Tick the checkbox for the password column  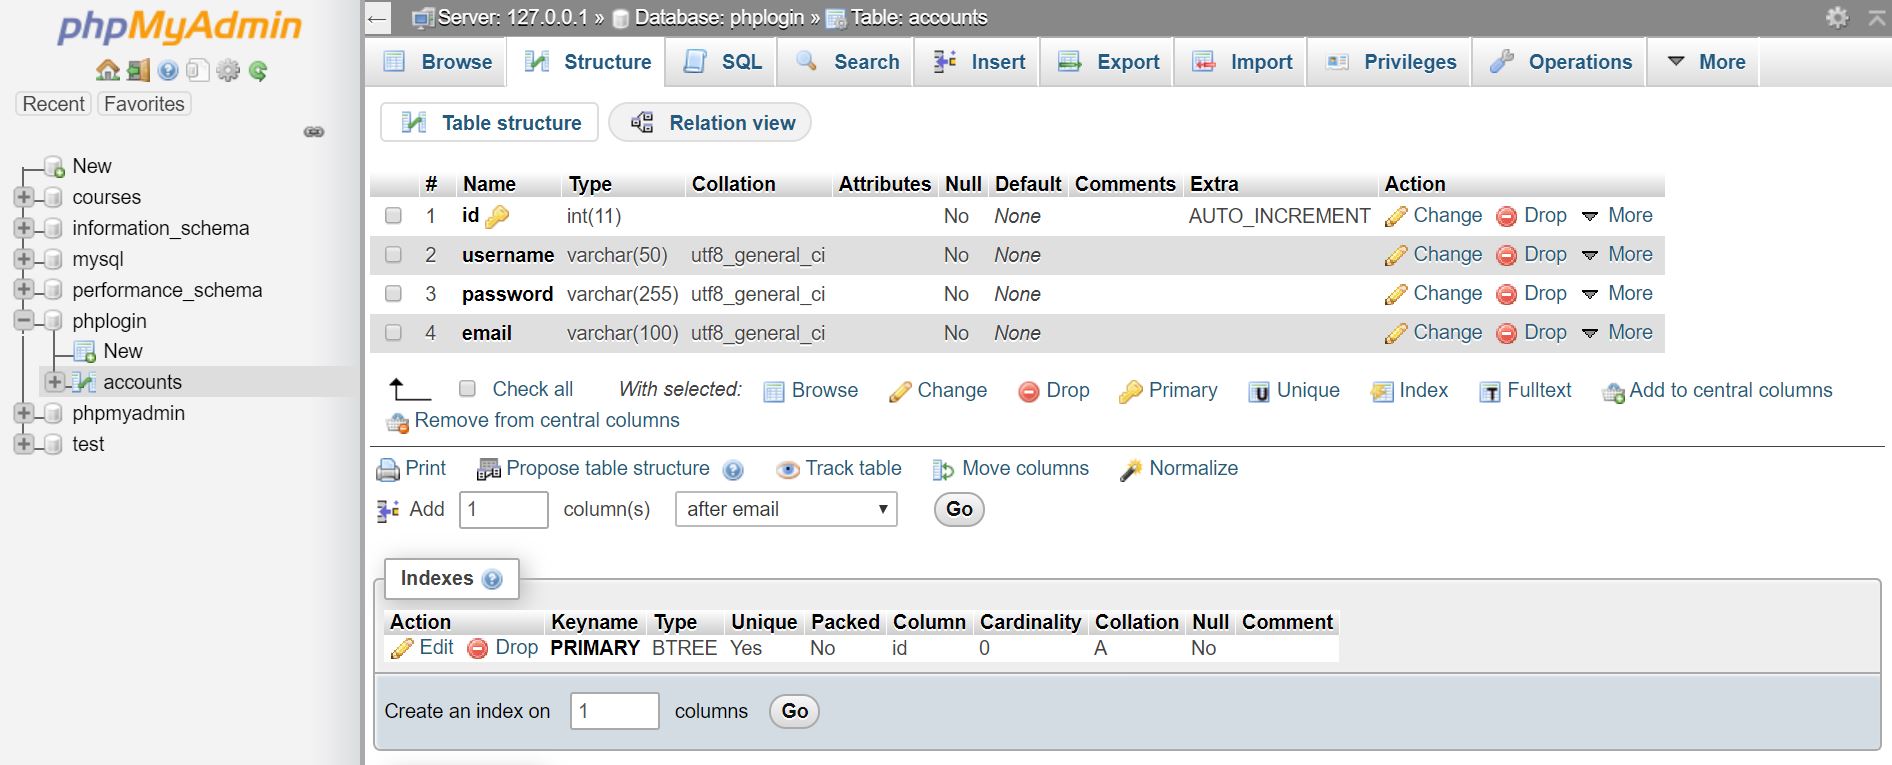[394, 294]
